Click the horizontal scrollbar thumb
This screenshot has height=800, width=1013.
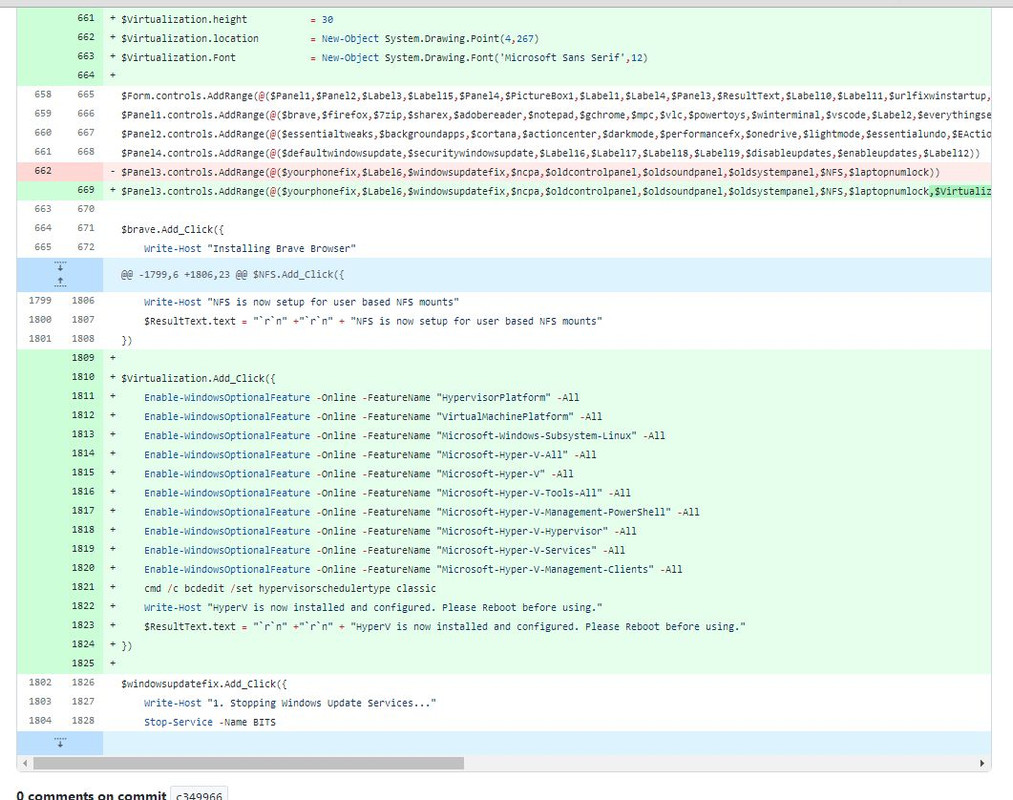click(249, 763)
